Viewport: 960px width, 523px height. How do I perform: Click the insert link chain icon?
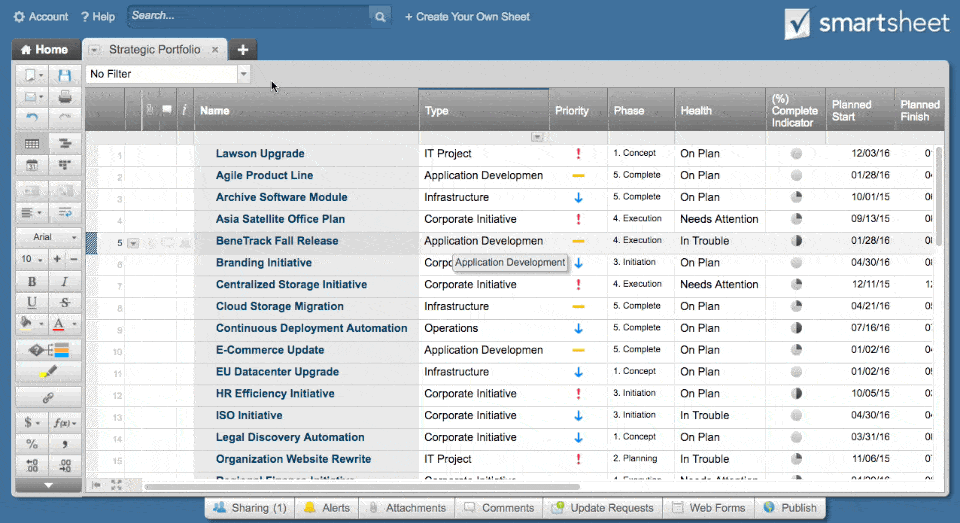click(x=47, y=398)
